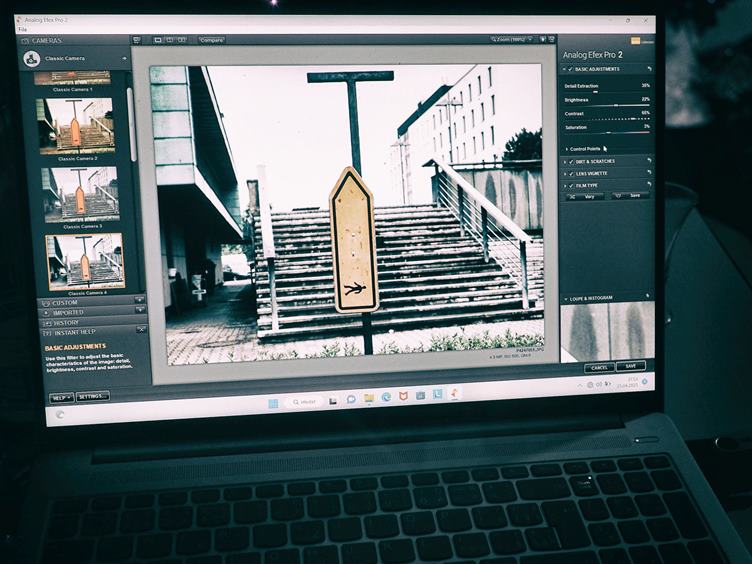Screen dimensions: 752x564
Task: Uncheck the Dirt & Scratches checkbox
Action: tap(571, 162)
